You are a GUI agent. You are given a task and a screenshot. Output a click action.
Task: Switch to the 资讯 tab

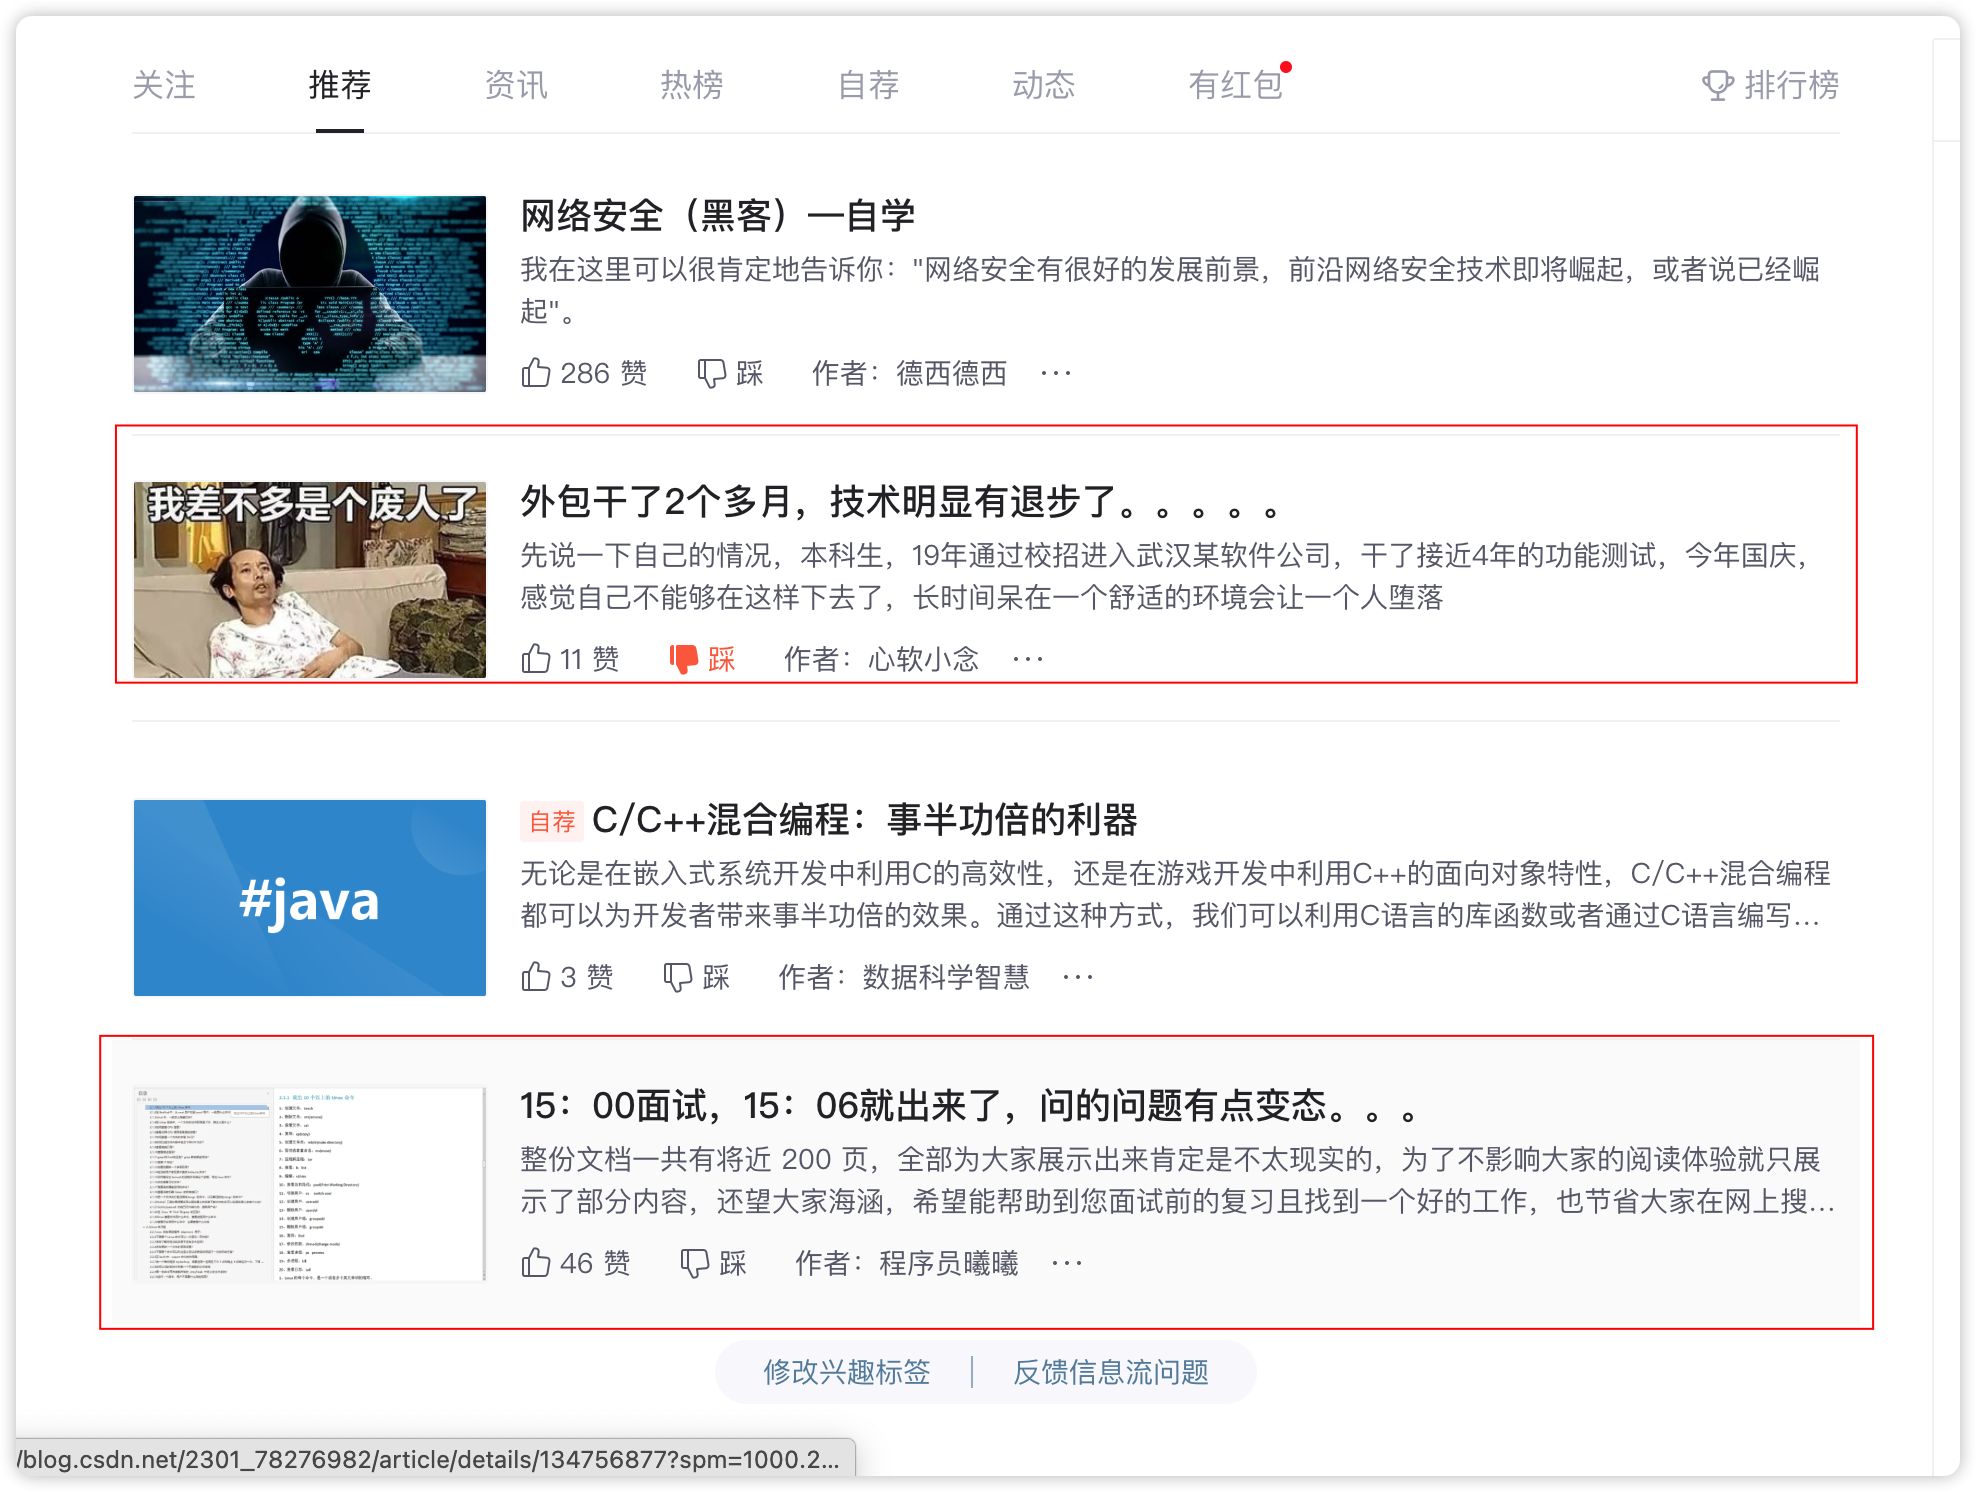pos(516,85)
